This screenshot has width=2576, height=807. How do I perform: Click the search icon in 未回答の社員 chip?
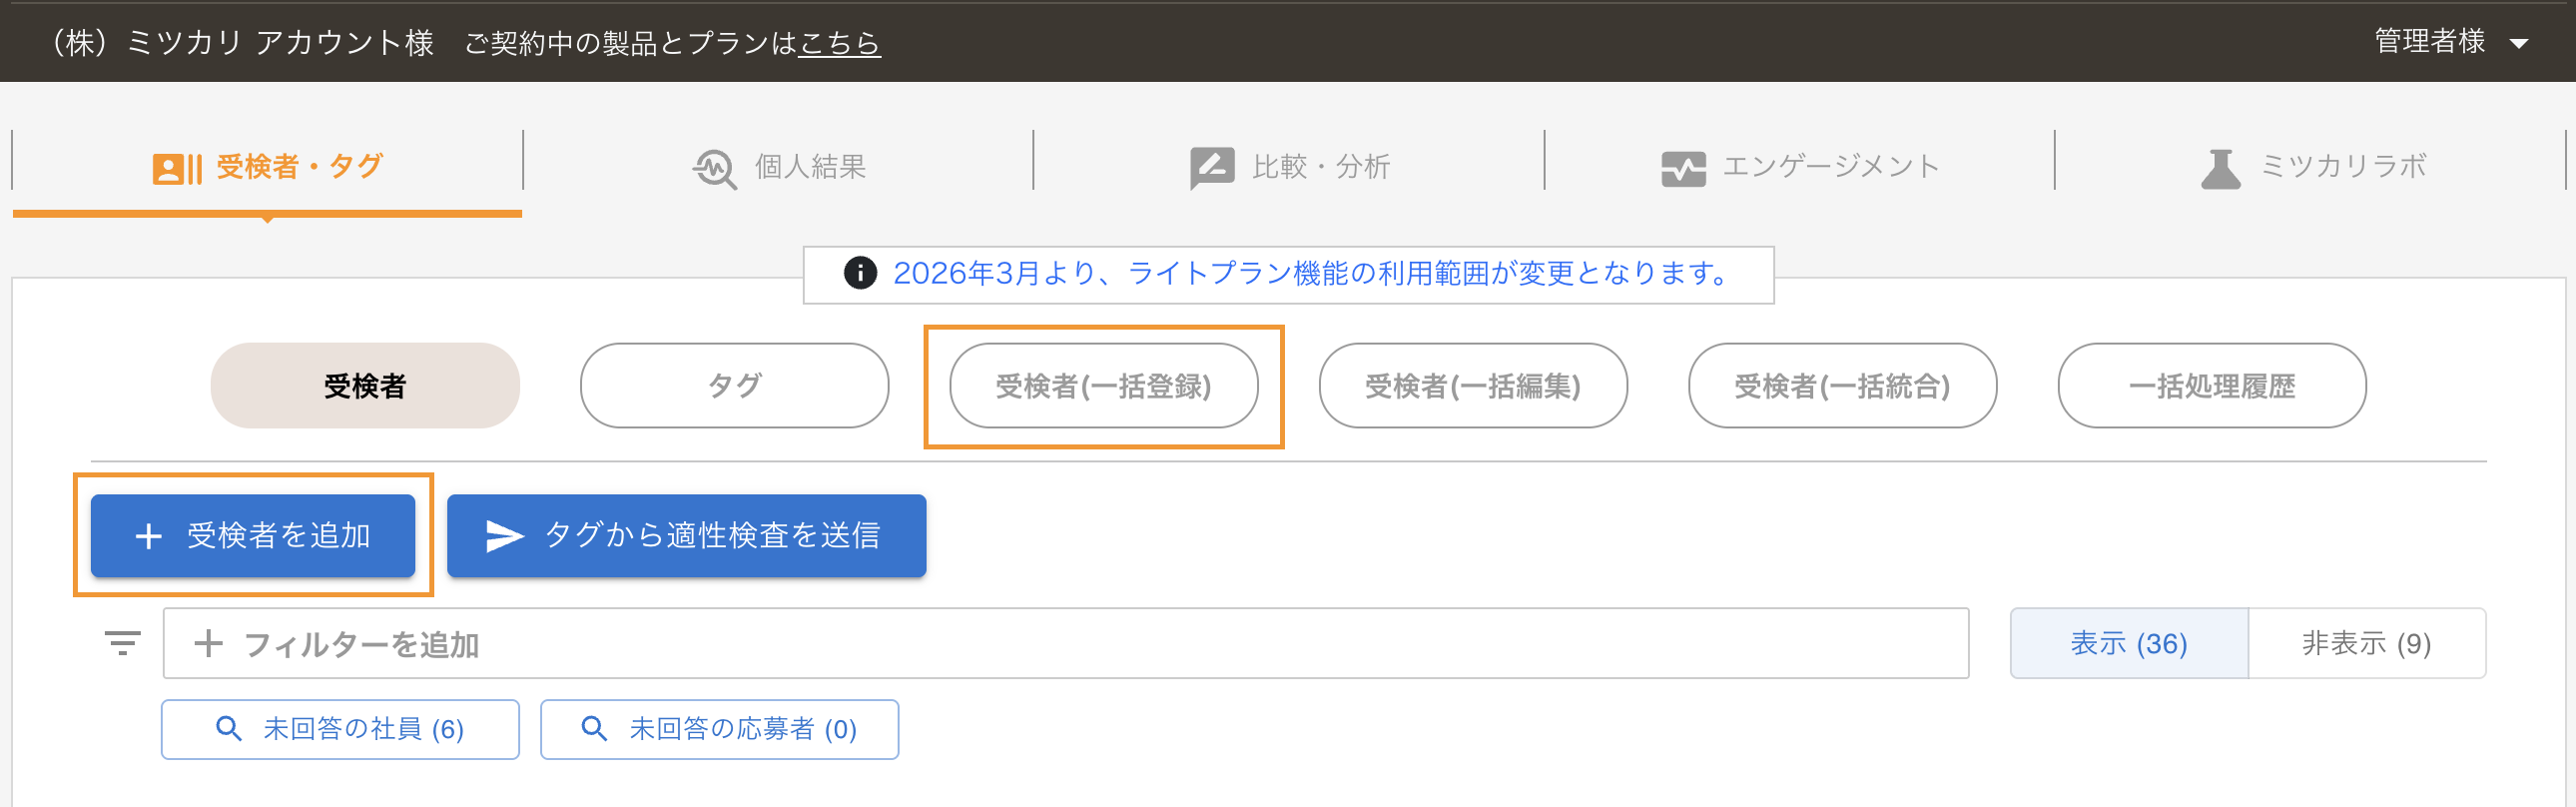229,729
